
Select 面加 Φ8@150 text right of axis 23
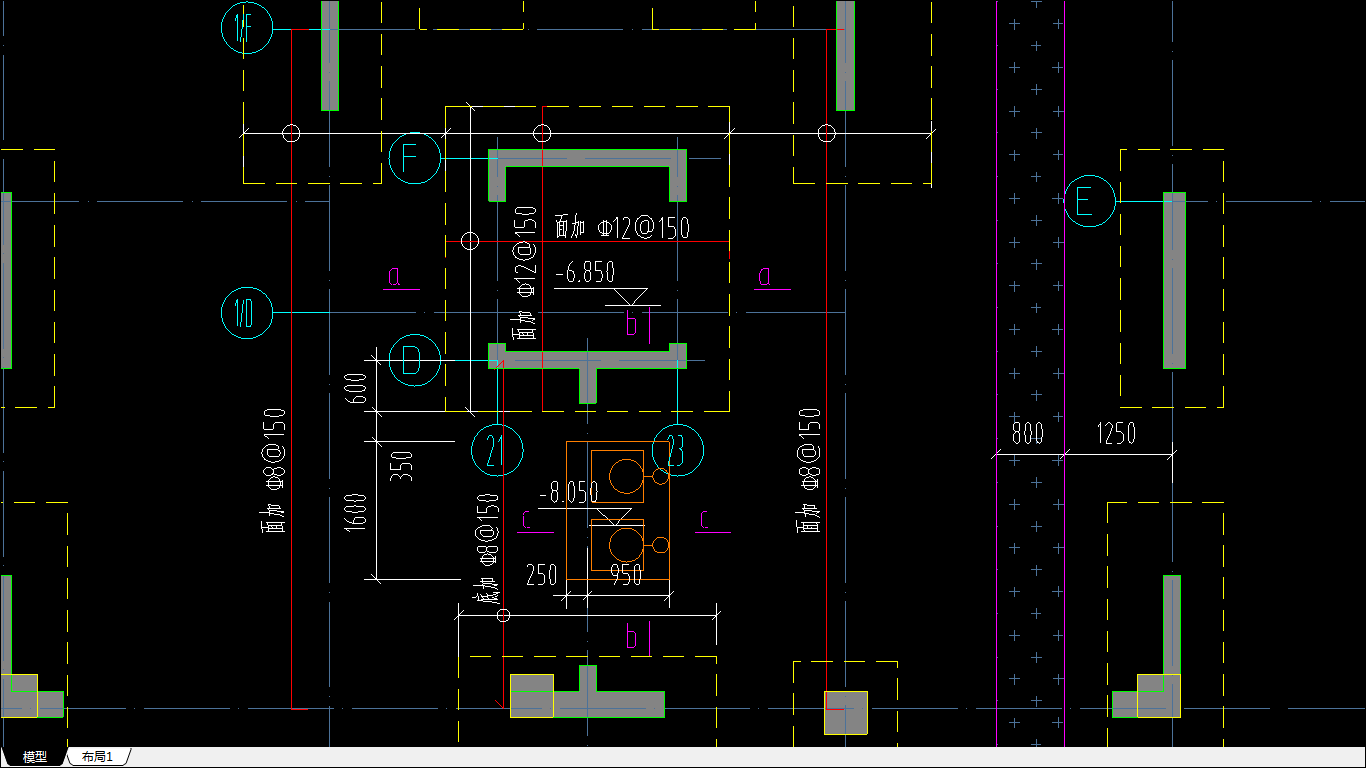[809, 469]
